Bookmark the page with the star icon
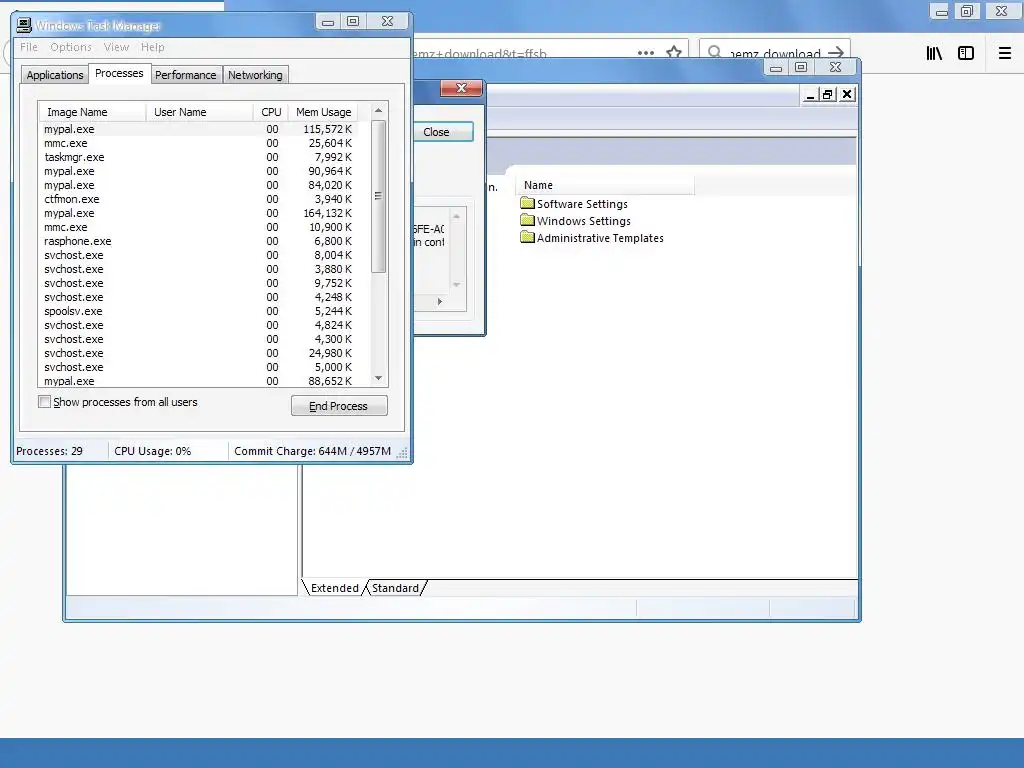Viewport: 1024px width, 768px height. point(674,52)
